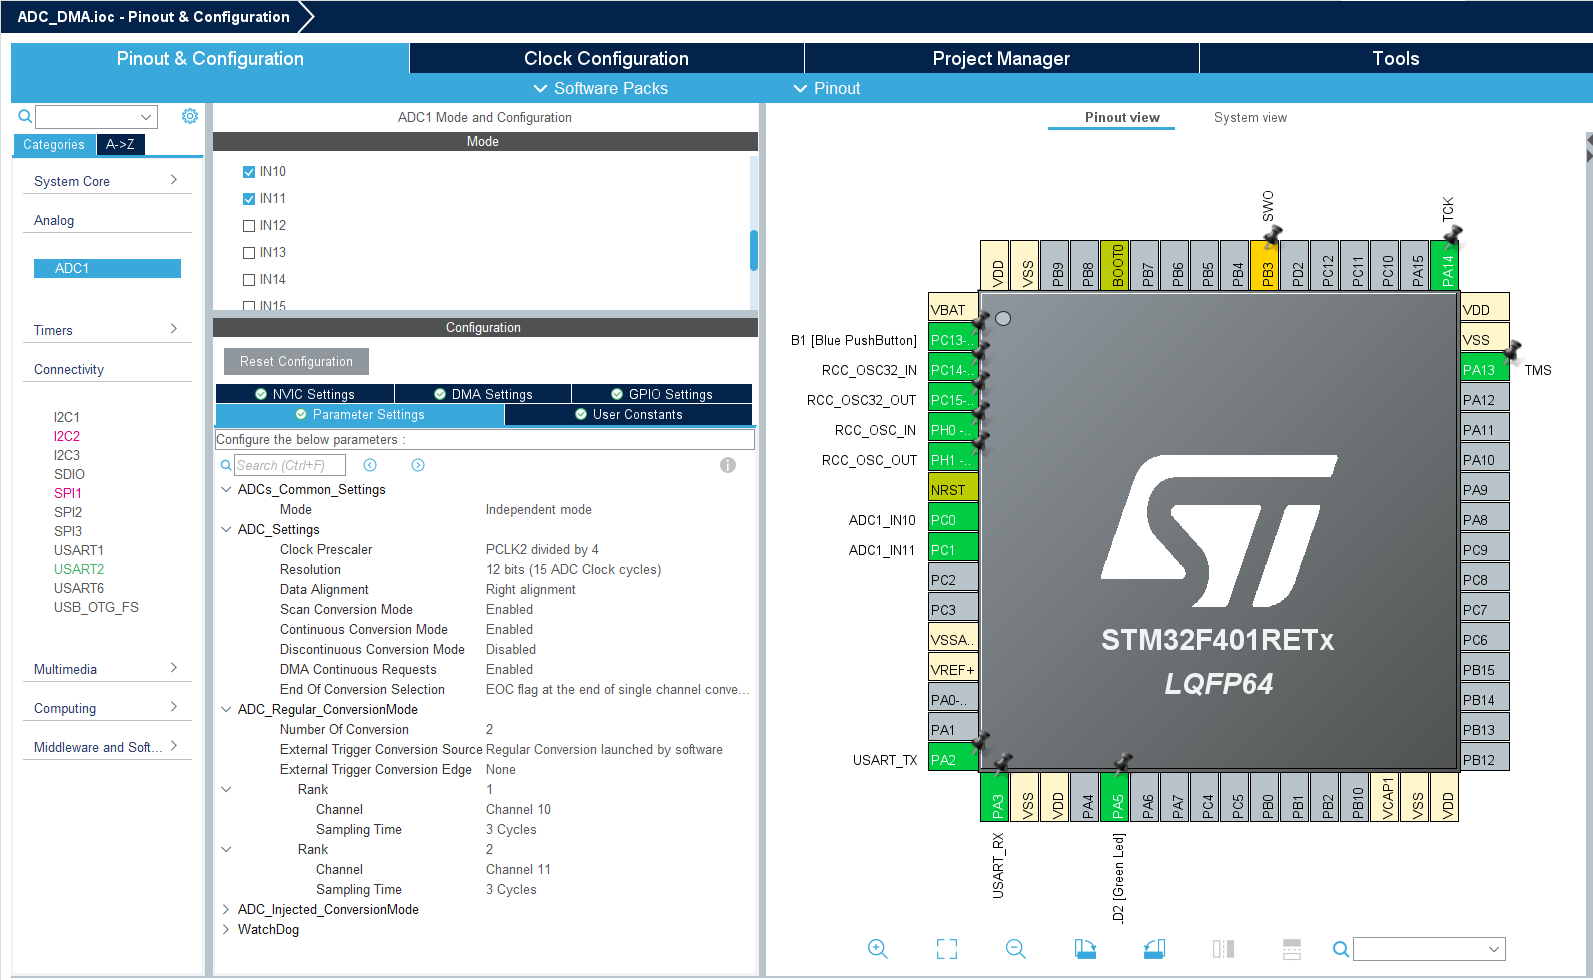Expand the WatchDog group

tap(226, 929)
